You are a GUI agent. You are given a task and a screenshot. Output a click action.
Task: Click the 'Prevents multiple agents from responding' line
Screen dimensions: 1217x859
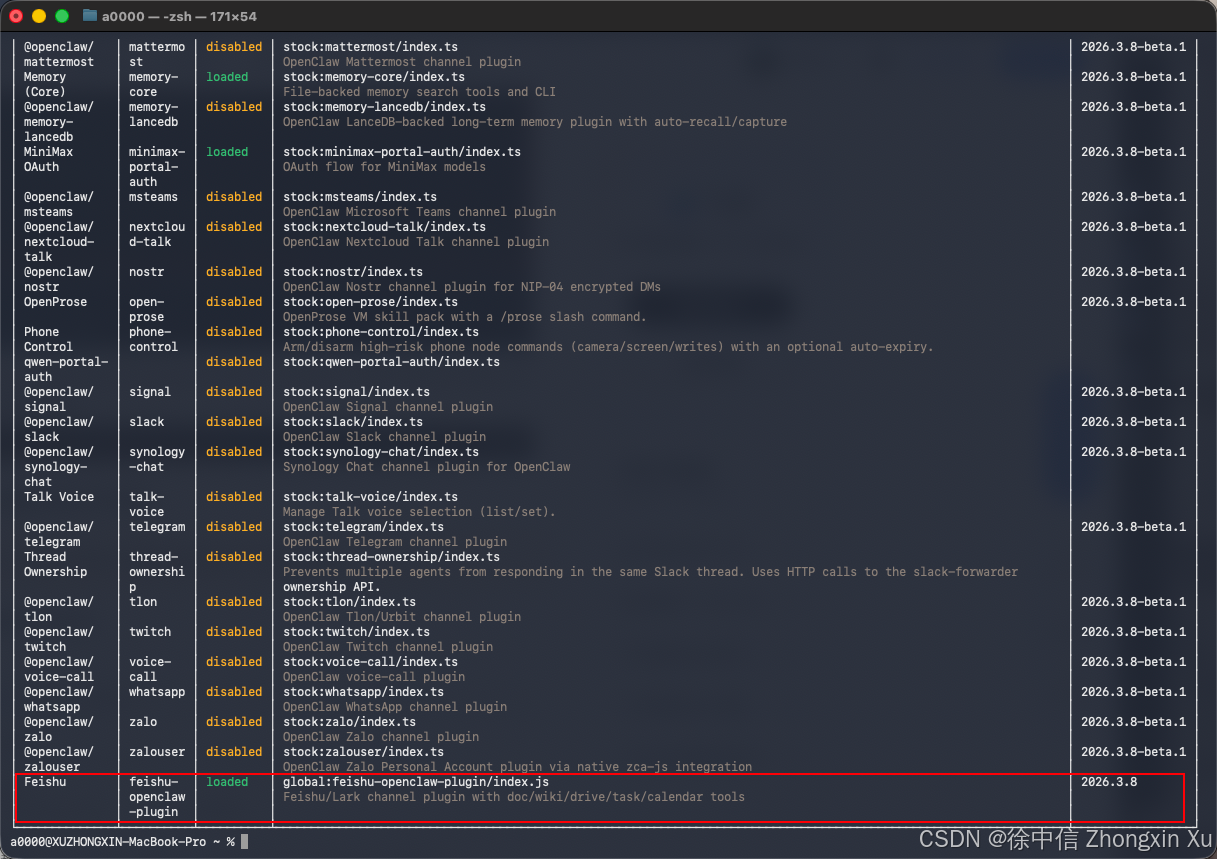click(x=650, y=572)
